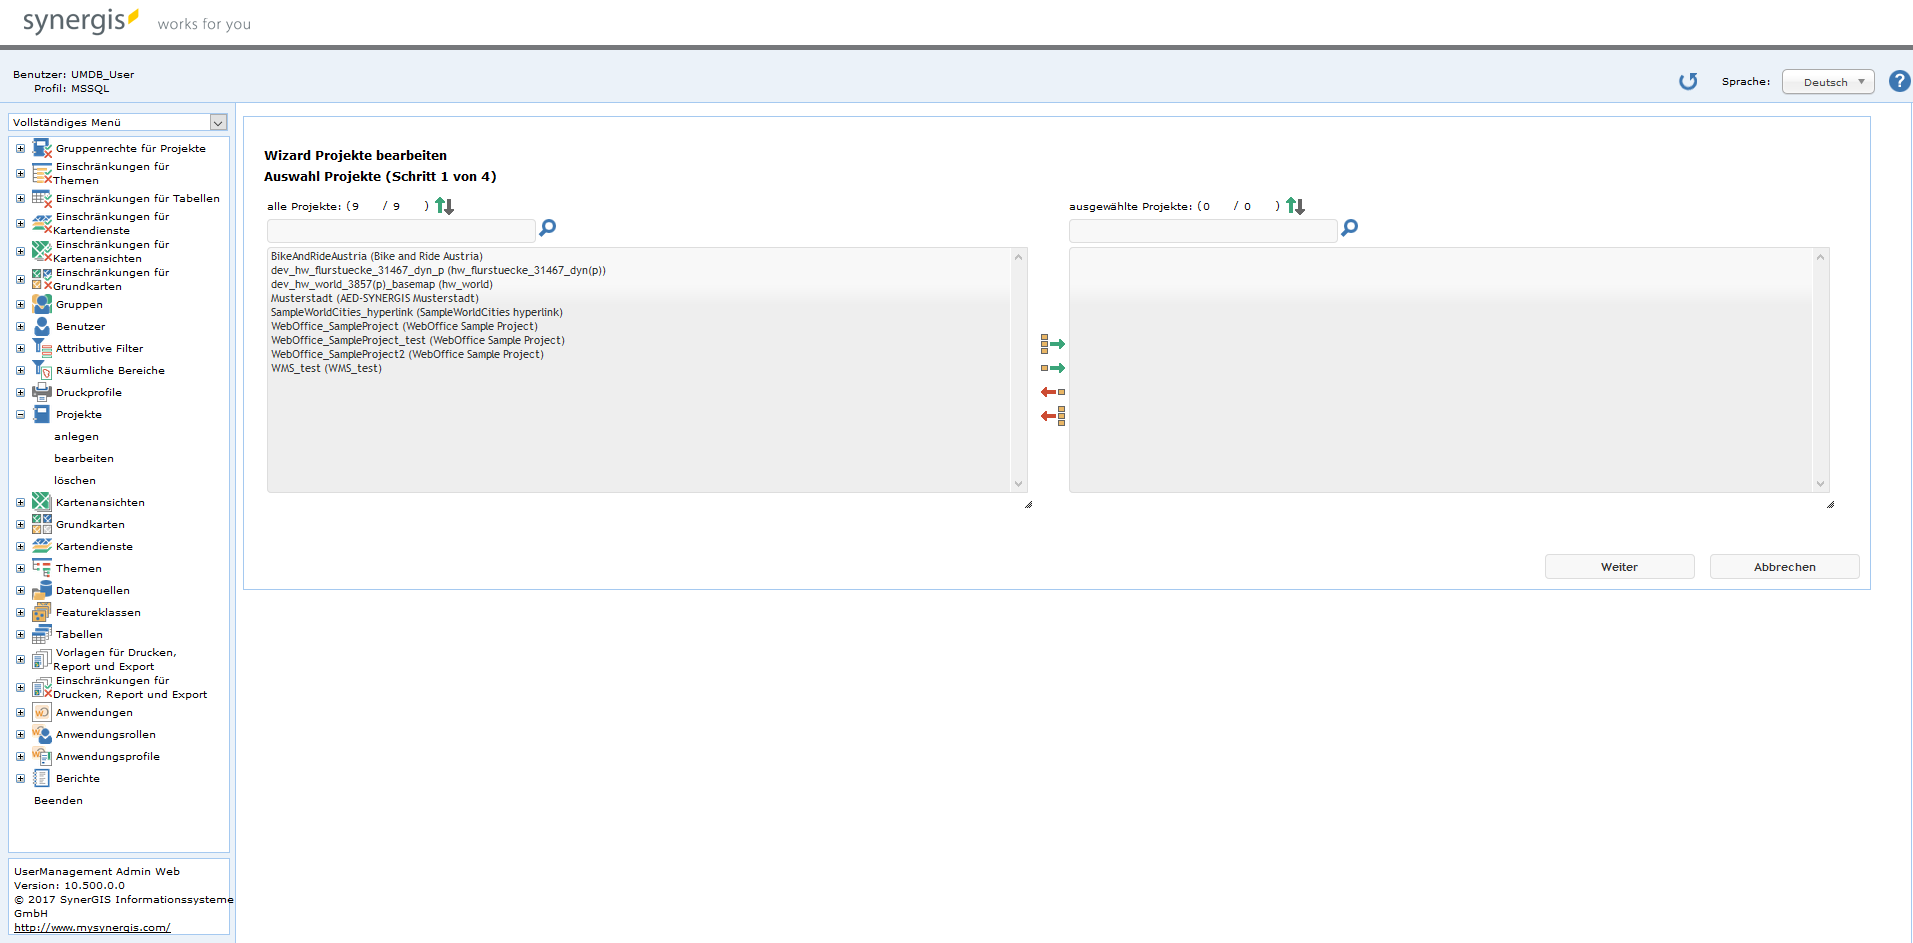Select 'SampleWorldCities_hyperlink' in the project list
The image size is (1913, 943).
coord(417,312)
